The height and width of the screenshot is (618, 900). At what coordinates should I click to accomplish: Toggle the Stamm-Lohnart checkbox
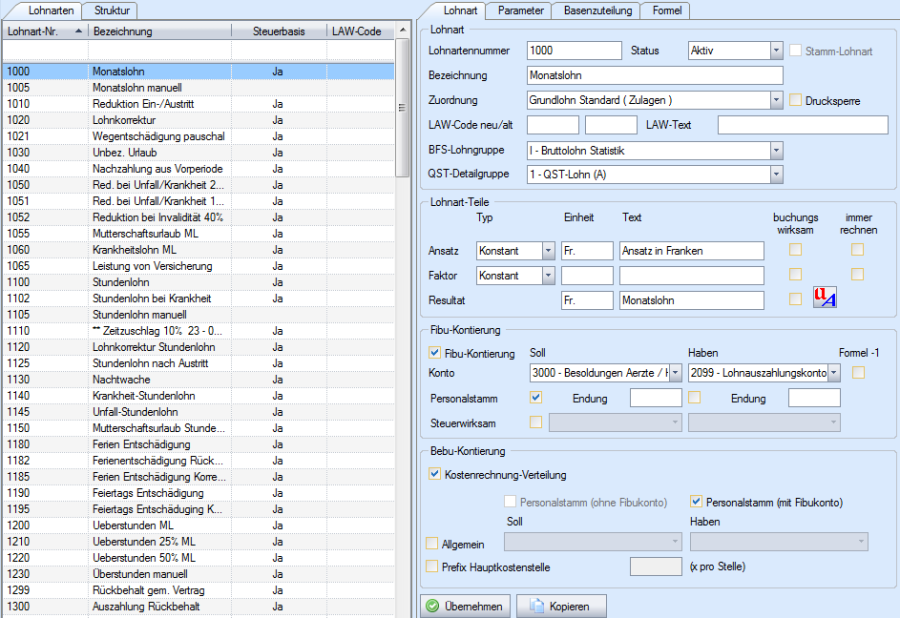[x=796, y=50]
